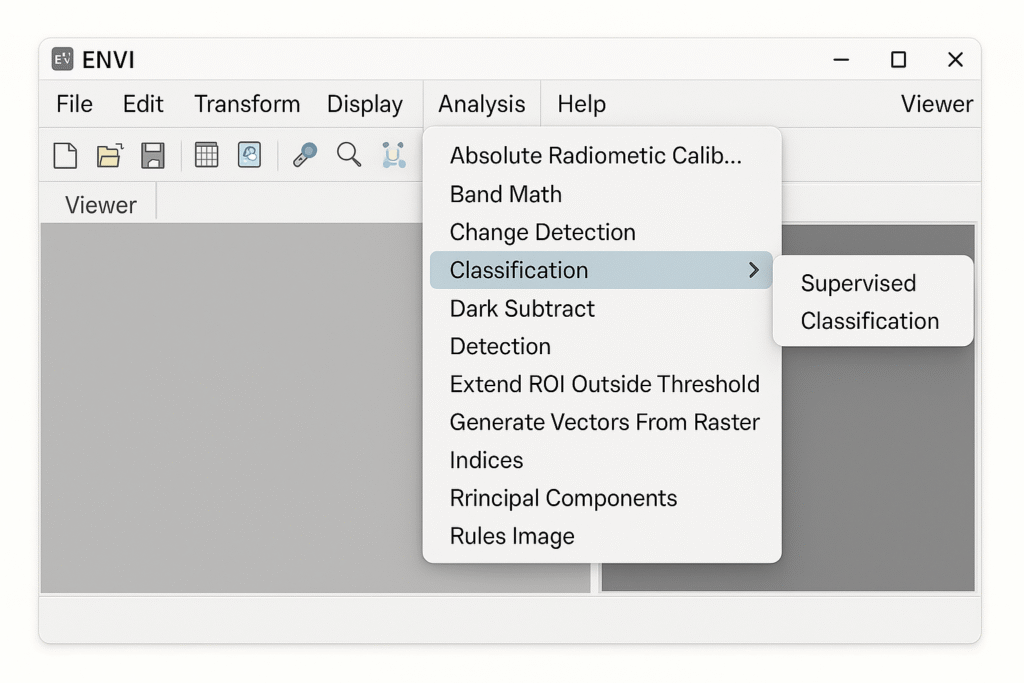Select Detection from the Analysis menu
The height and width of the screenshot is (683, 1024).
[601, 346]
